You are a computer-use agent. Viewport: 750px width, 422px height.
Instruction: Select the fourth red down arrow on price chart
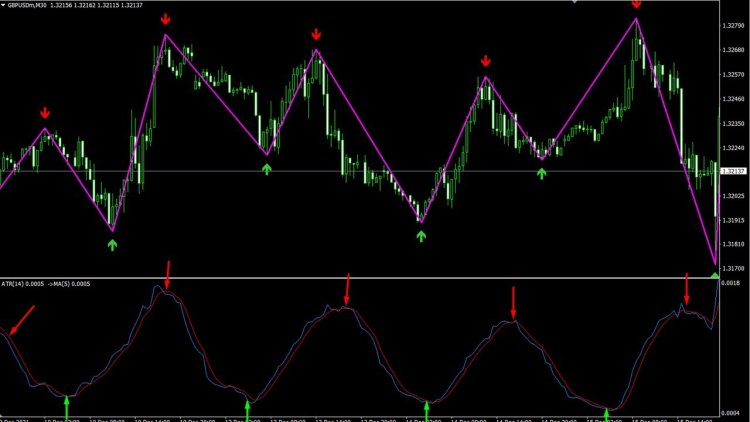pos(486,61)
